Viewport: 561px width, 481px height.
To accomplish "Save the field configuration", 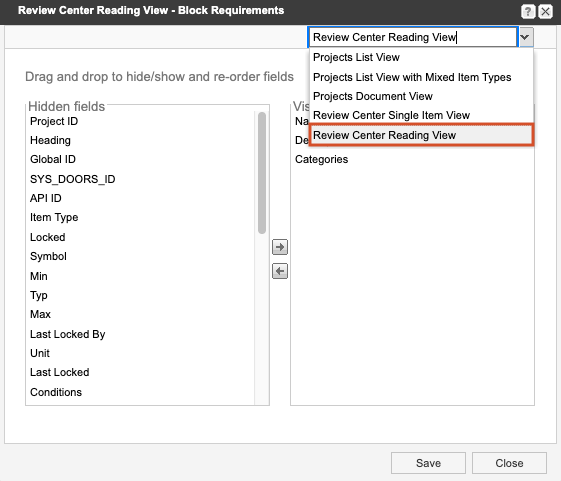I will coord(428,463).
